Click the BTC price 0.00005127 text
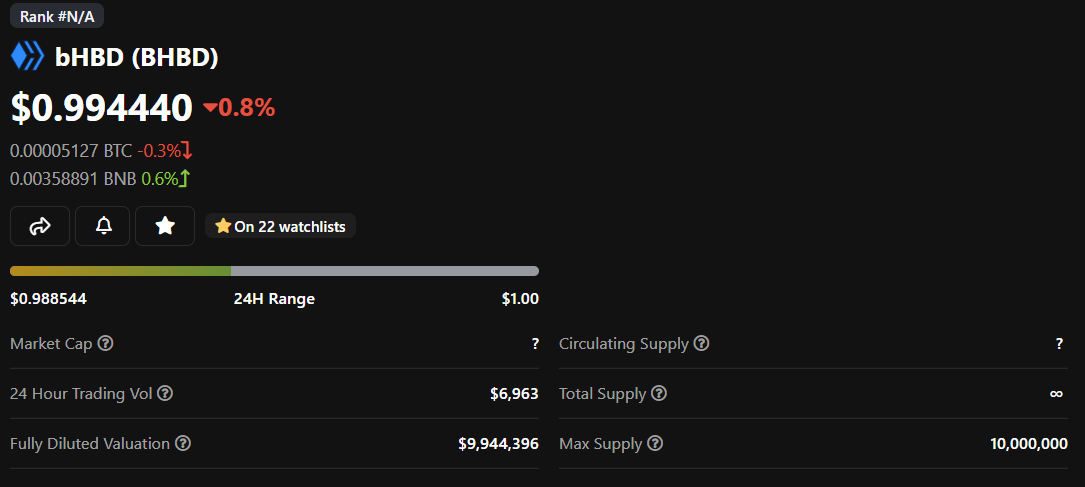This screenshot has height=487, width=1085. (70, 151)
